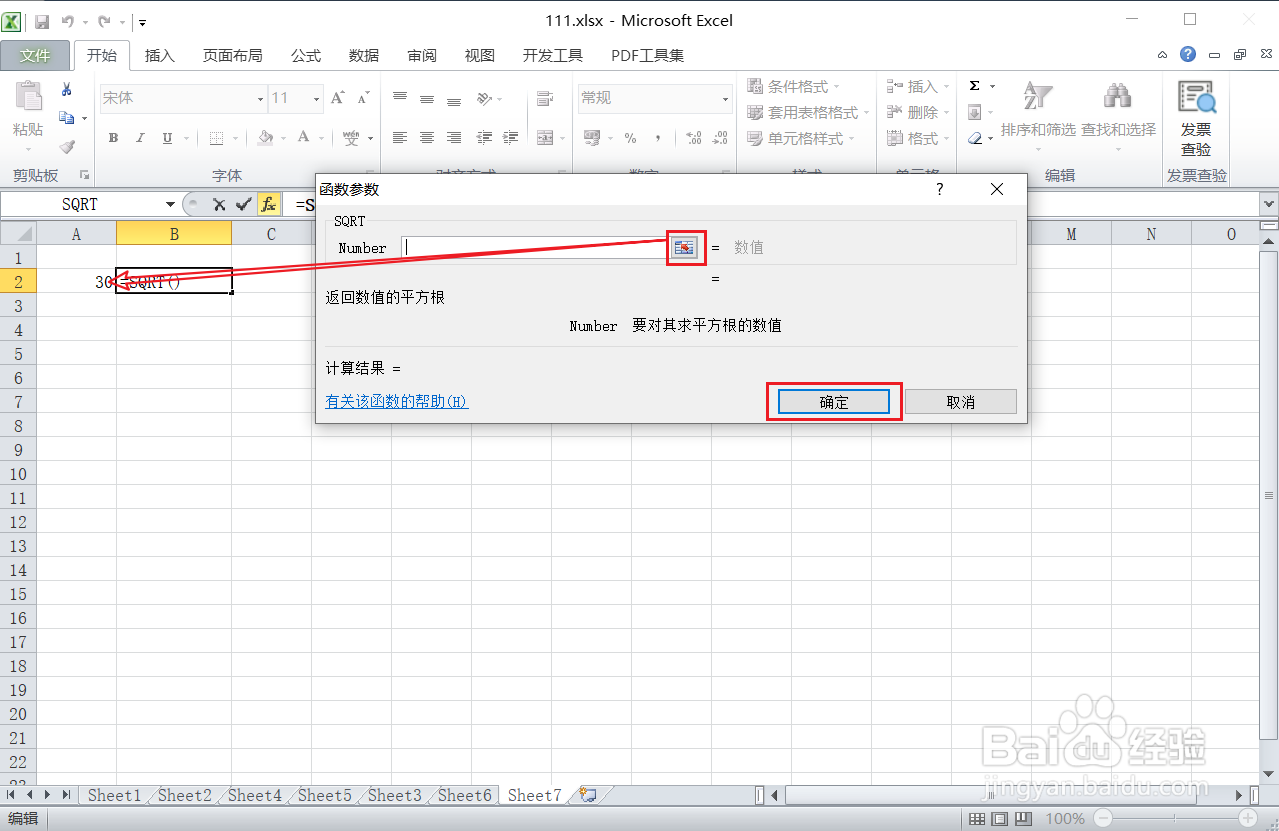Open the font size 11 dropdown
The width and height of the screenshot is (1279, 831).
317,98
